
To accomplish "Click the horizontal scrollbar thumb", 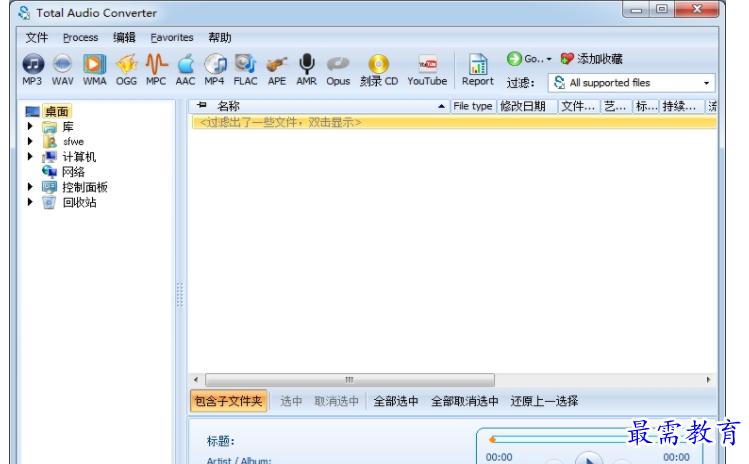I will (350, 380).
